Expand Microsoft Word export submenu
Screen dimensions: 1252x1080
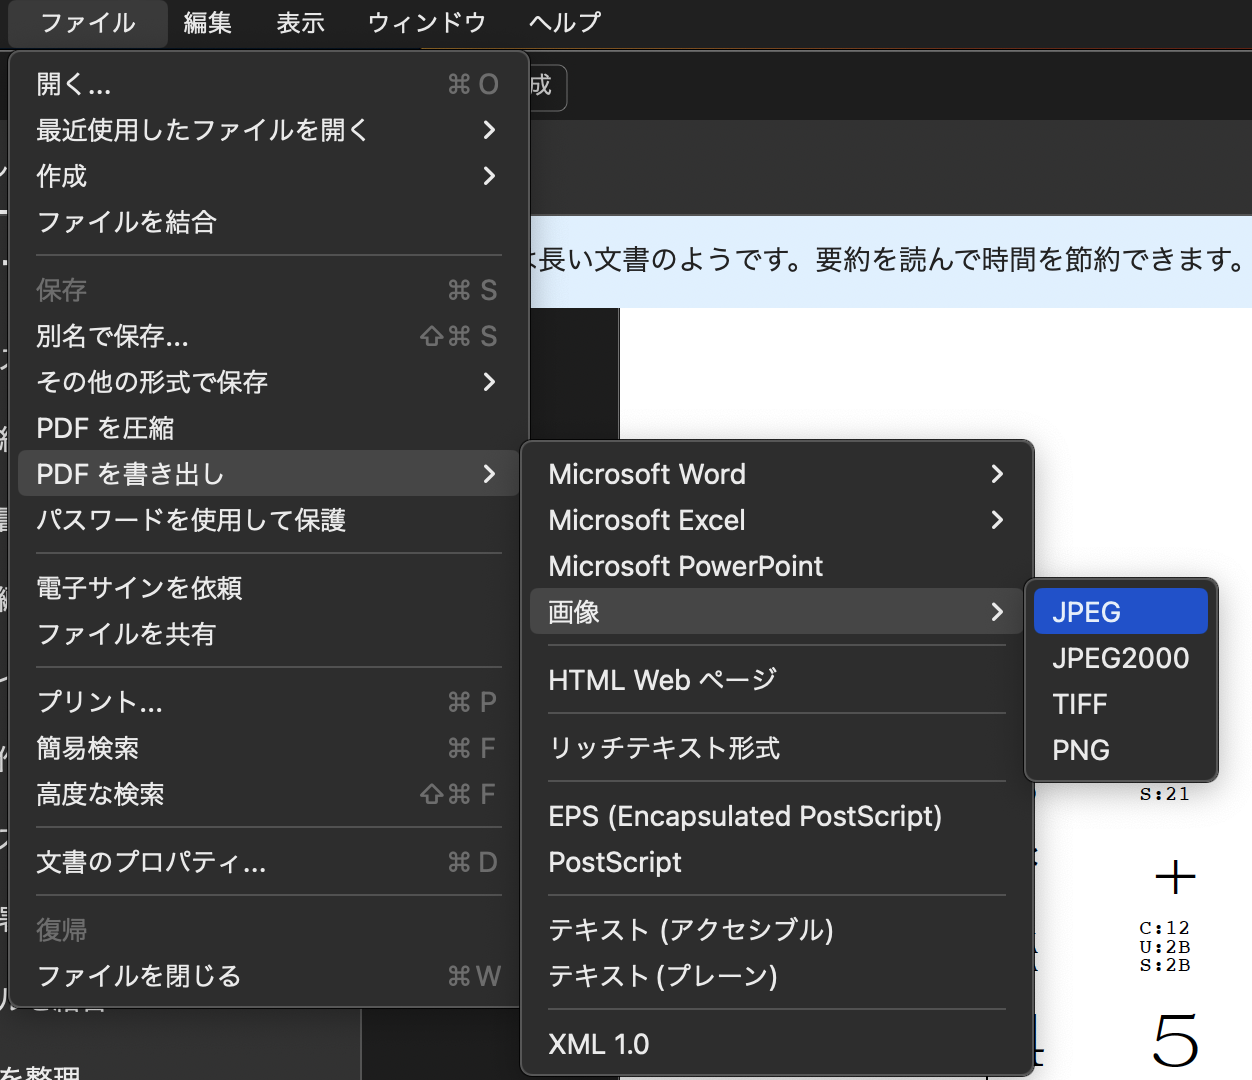(777, 474)
